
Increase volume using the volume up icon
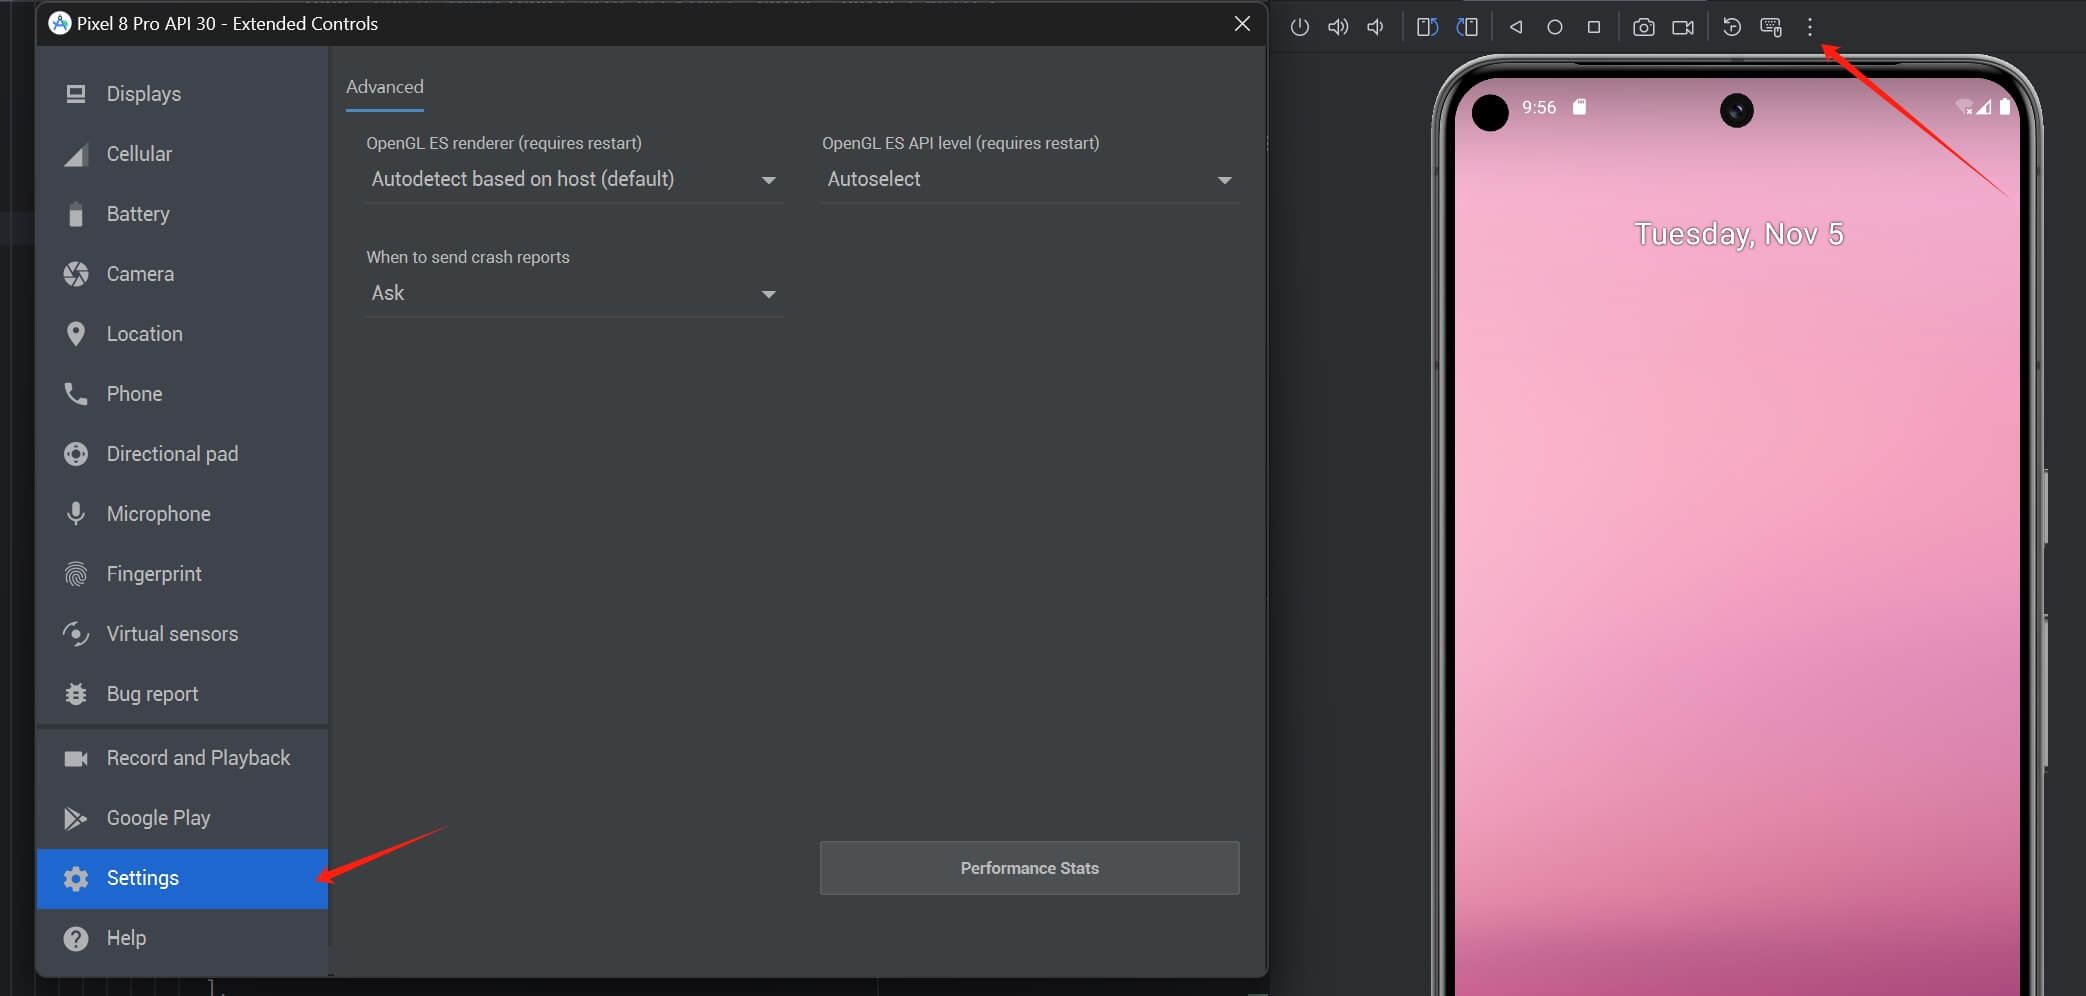[1338, 27]
